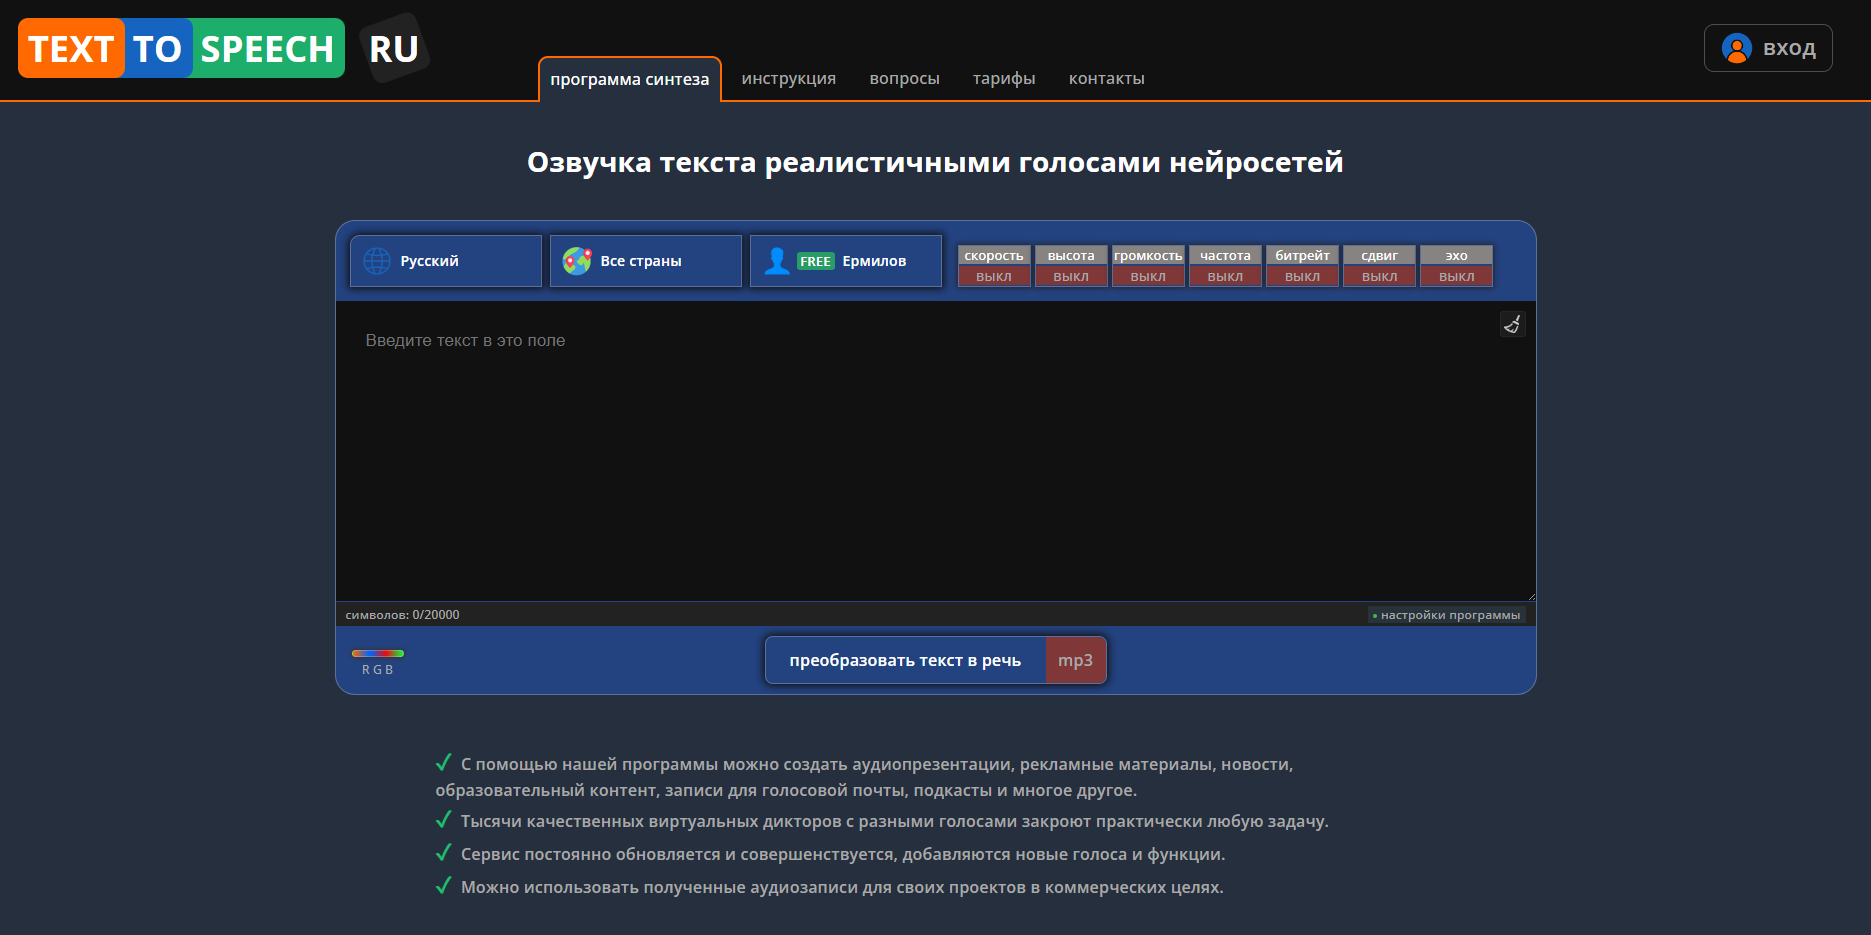Viewport: 1871px width, 935px height.
Task: Click the map icon beside Все страны
Action: (577, 261)
